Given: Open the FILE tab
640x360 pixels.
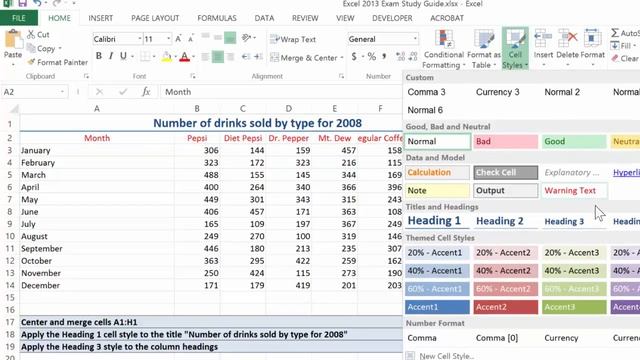Looking at the screenshot, I should point(19,18).
